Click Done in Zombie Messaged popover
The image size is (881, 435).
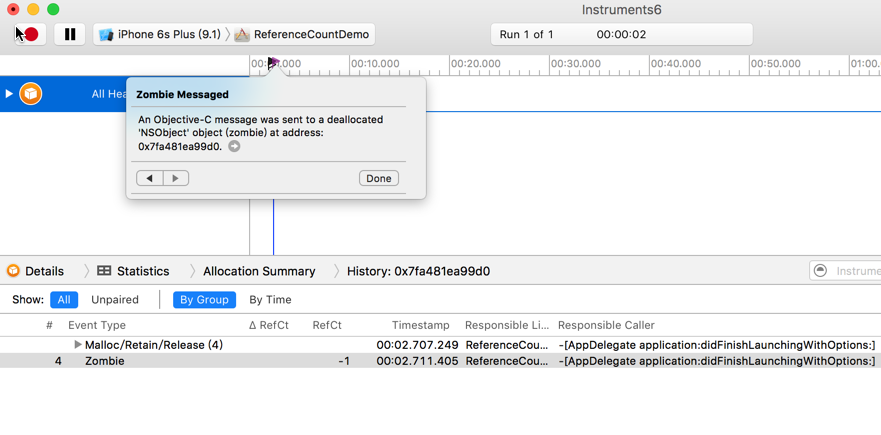(378, 178)
